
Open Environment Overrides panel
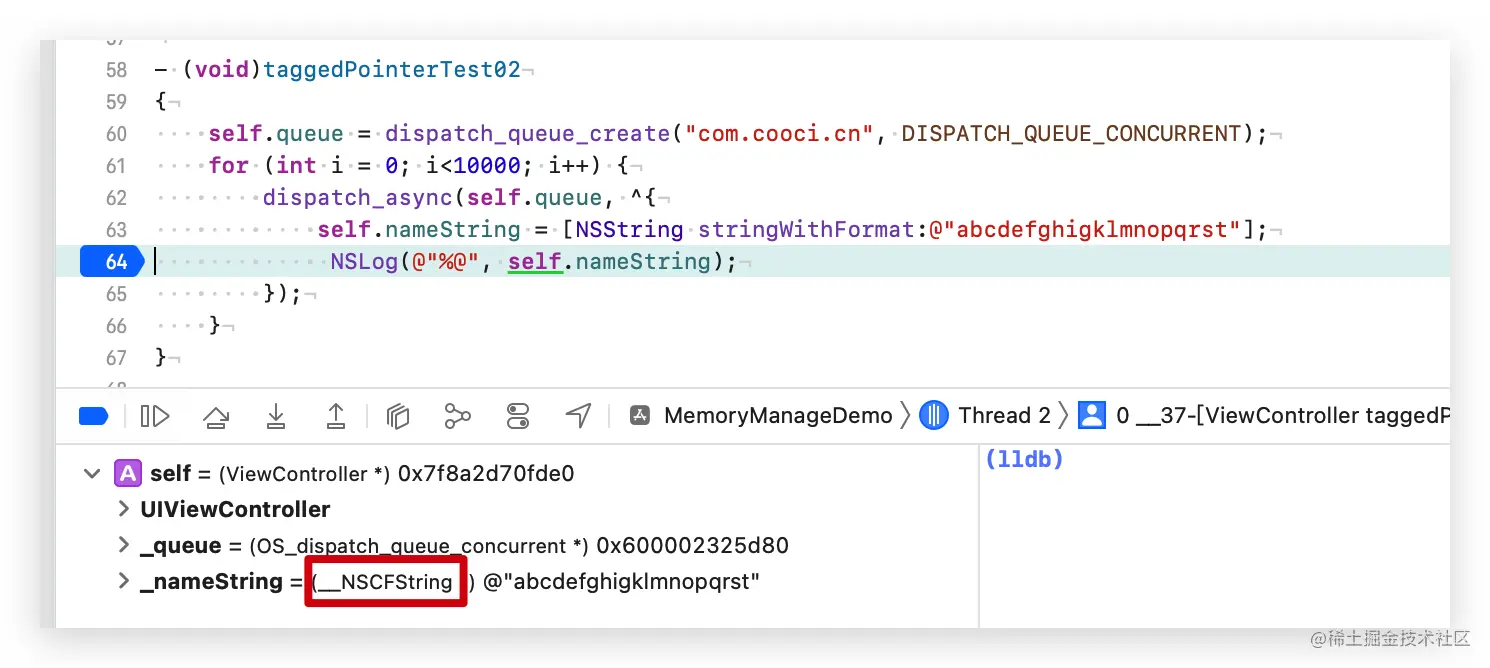tap(518, 415)
